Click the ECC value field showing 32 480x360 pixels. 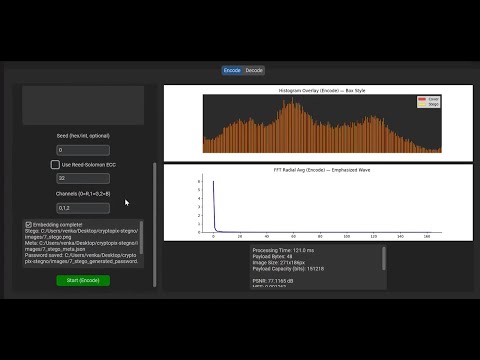[x=83, y=178]
